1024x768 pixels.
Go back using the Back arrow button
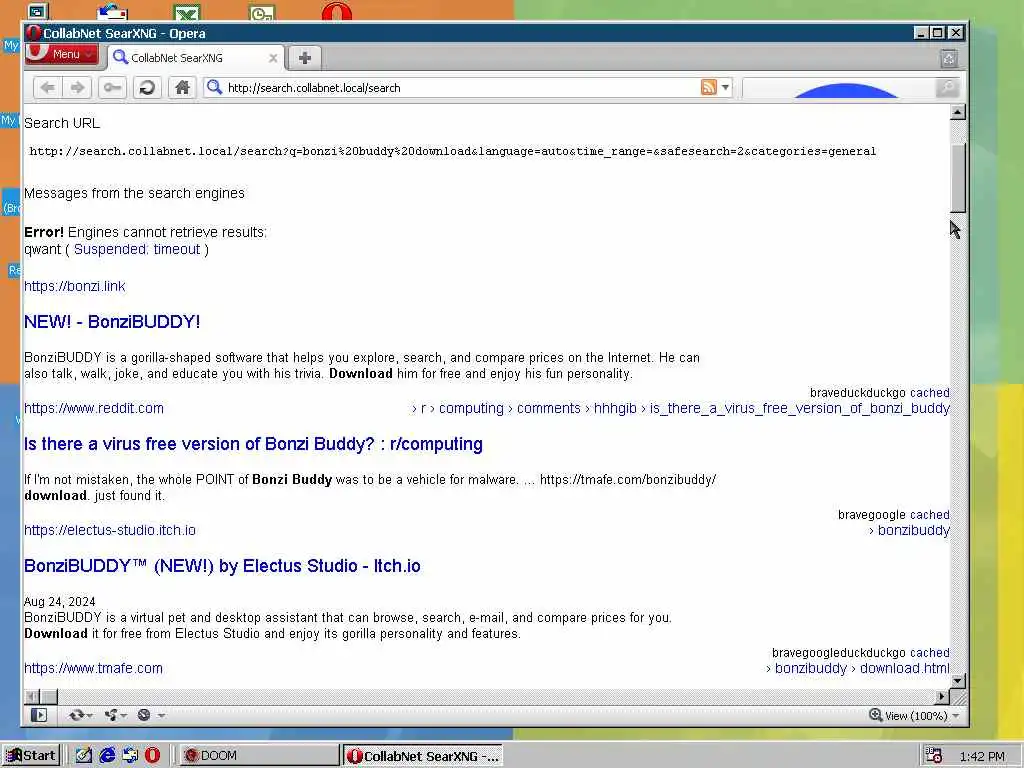click(x=48, y=88)
